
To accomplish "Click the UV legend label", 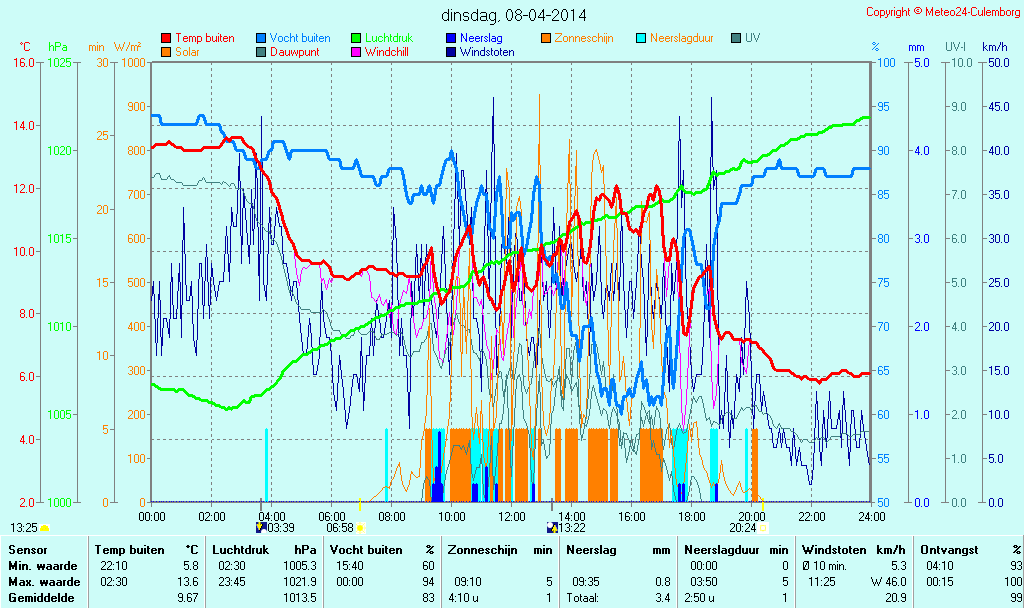I will (x=752, y=38).
